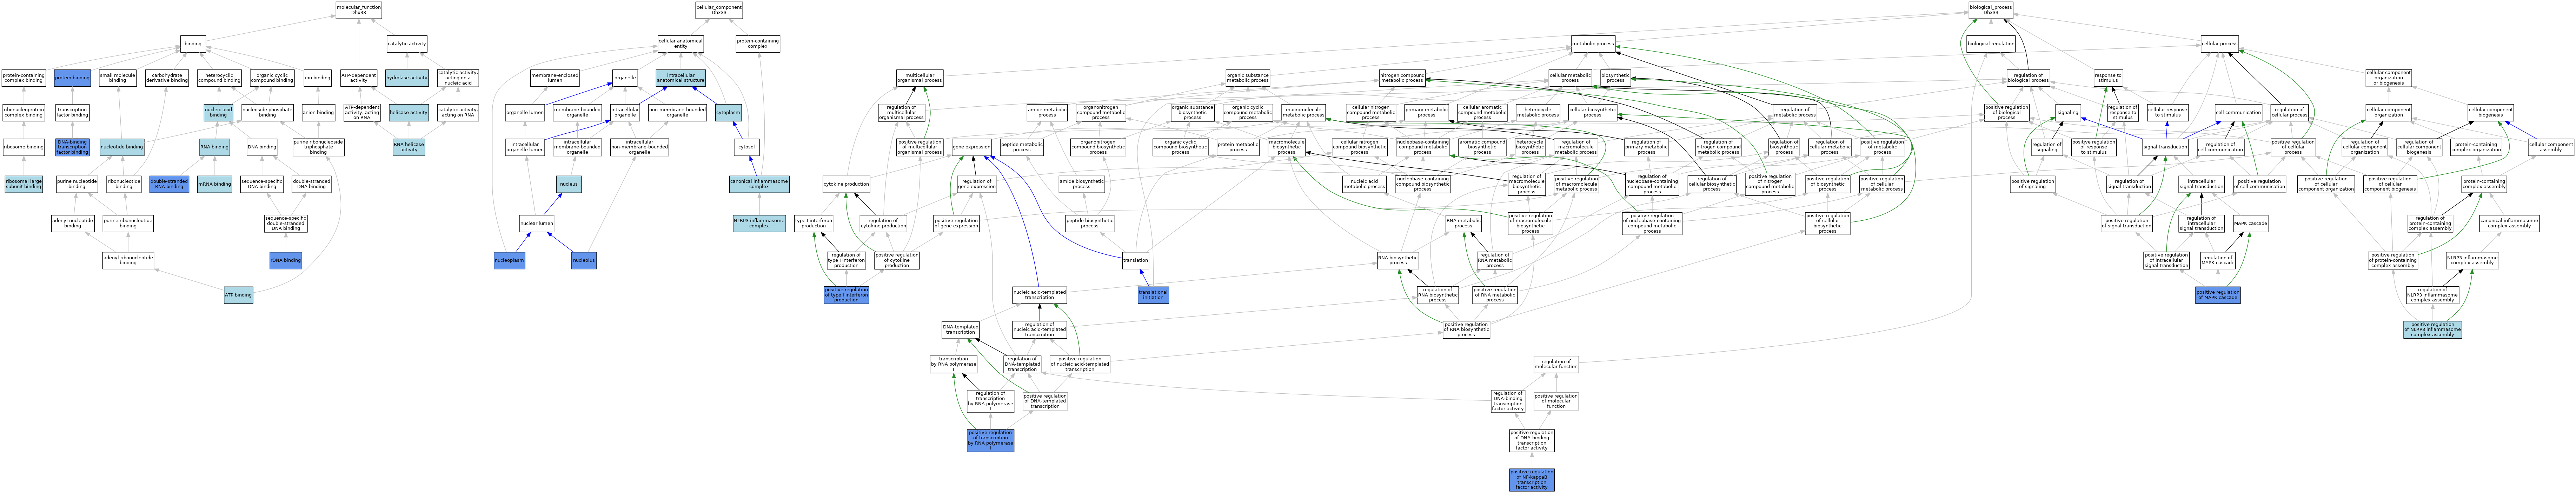Screen dimensions: 2576x493
Task: Select 'ribosomal large subunit binding' node
Action: tap(24, 184)
